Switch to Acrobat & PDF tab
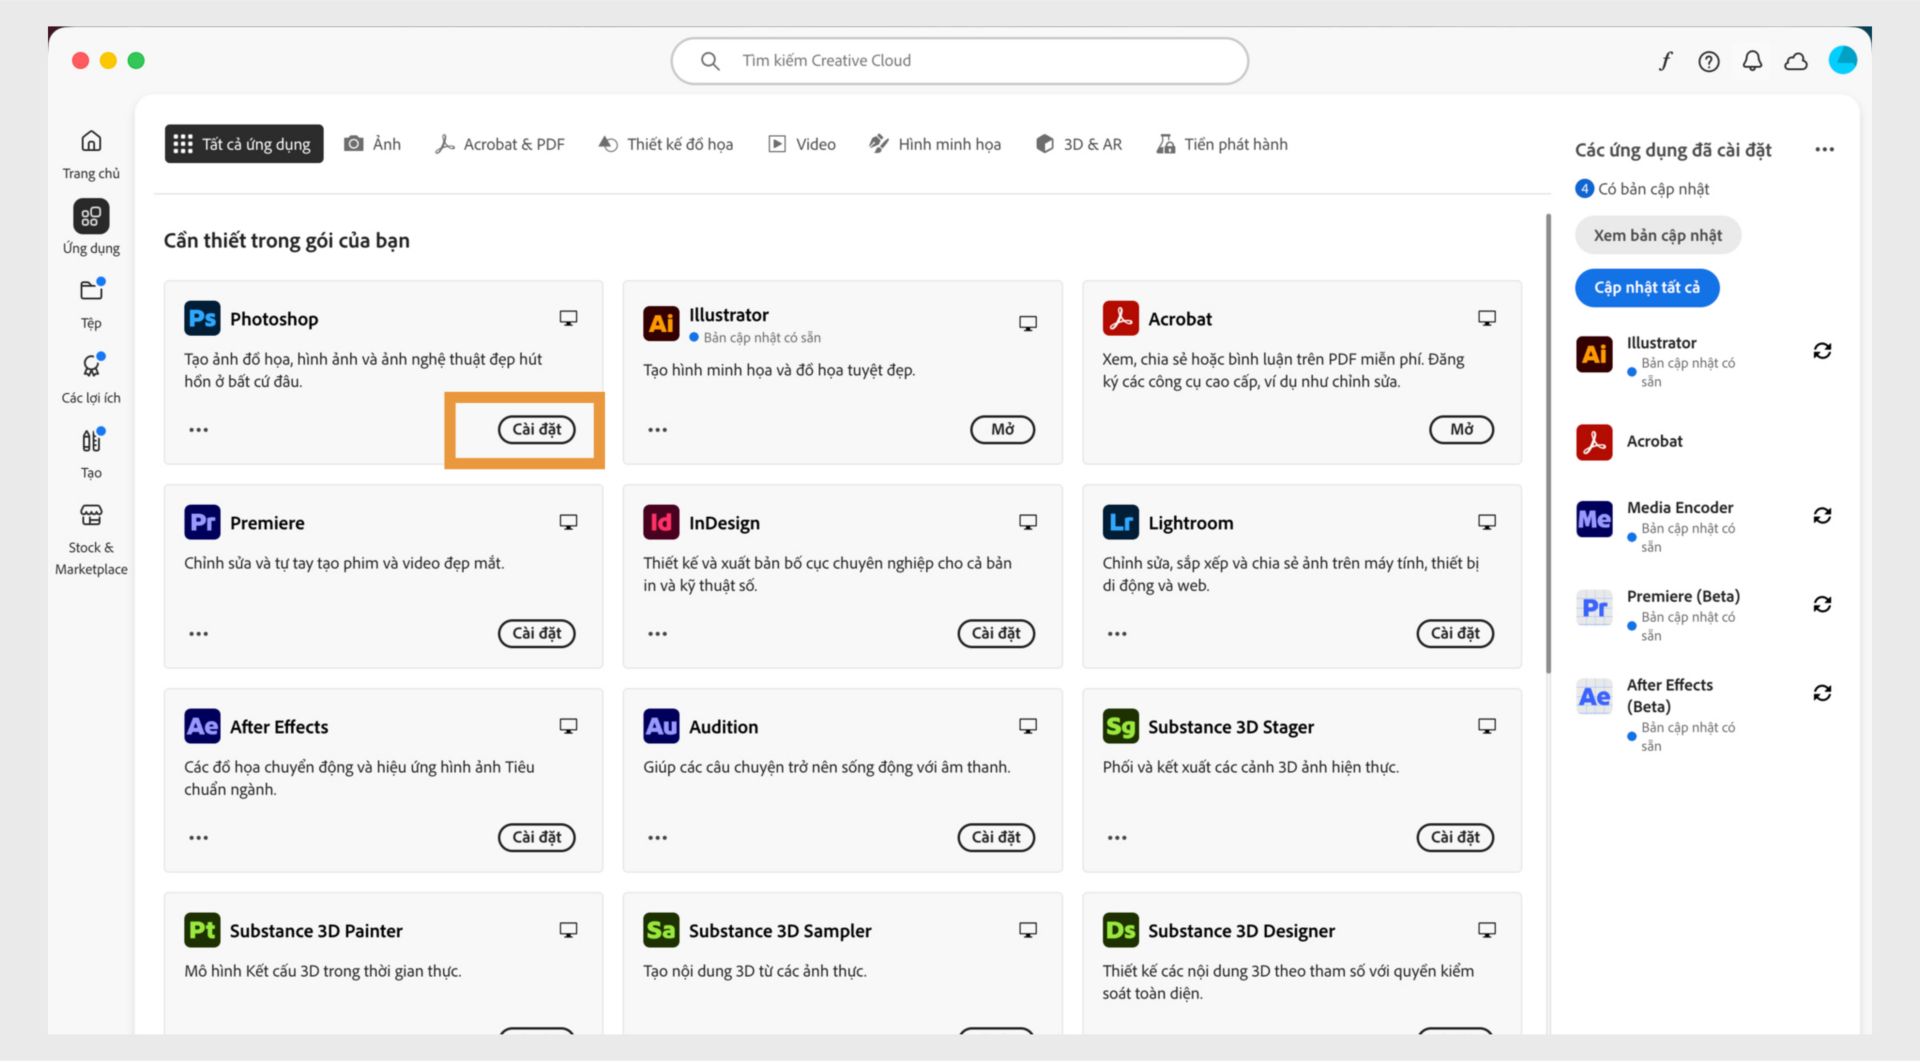This screenshot has width=1920, height=1062. click(x=500, y=144)
